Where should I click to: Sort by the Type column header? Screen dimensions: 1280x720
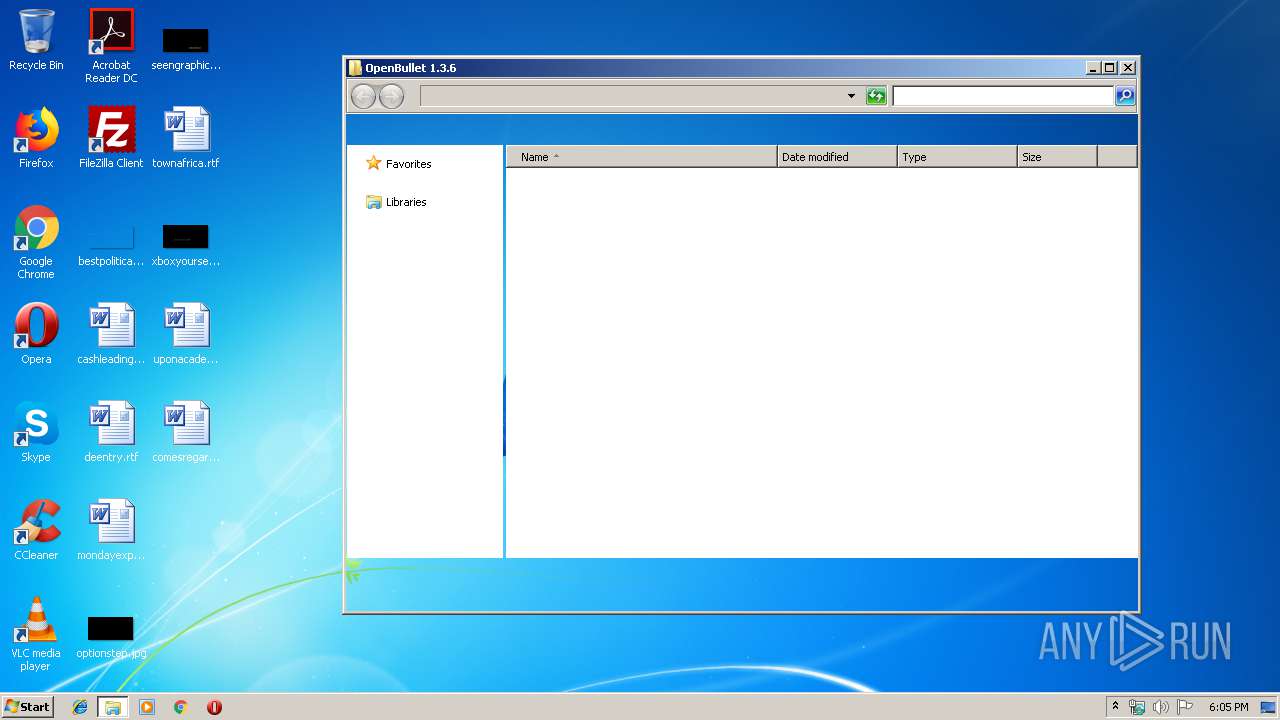[957, 157]
